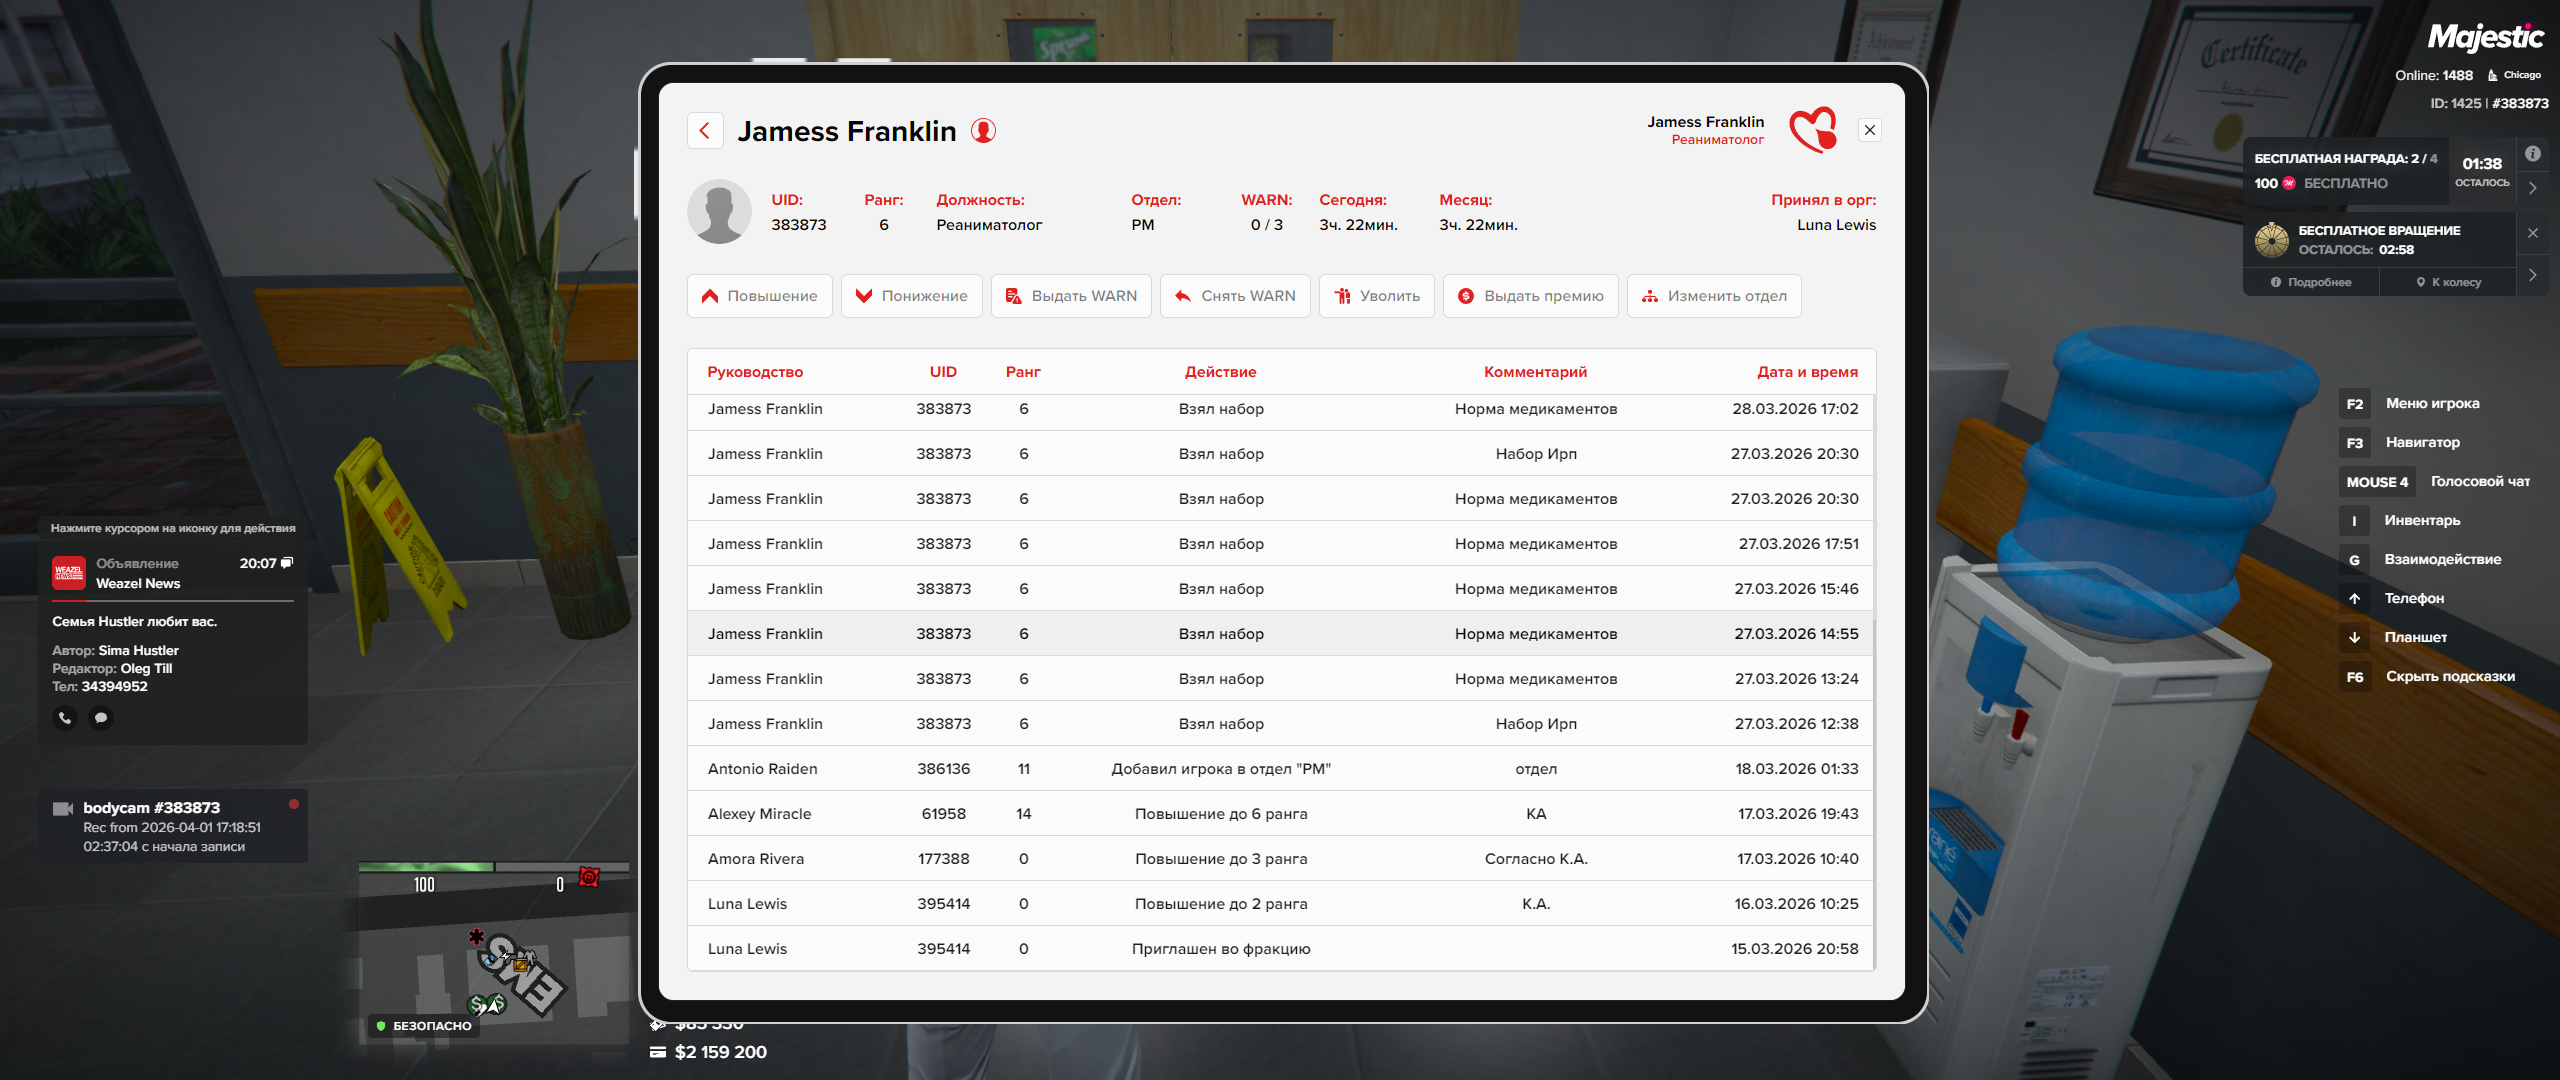Click the back arrow next to Jamess Franklin
2560x1080 pixels.
(705, 131)
